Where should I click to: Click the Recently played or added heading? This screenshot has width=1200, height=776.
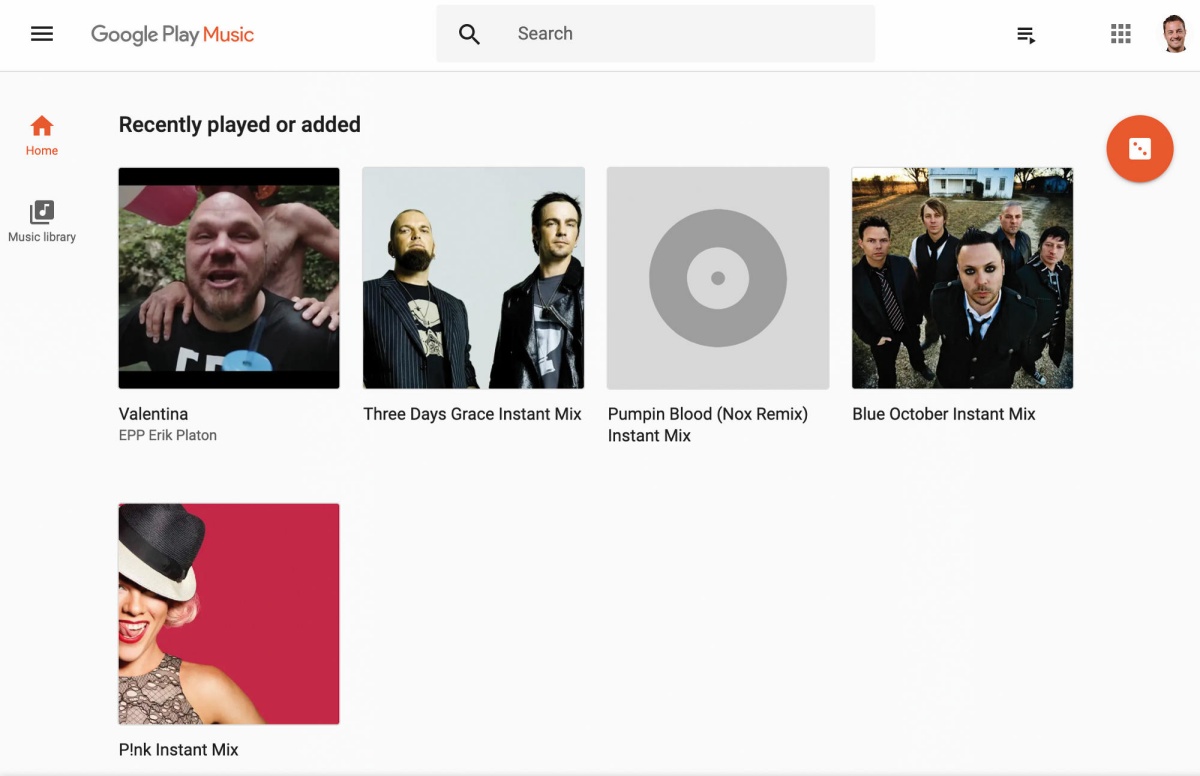tap(240, 125)
